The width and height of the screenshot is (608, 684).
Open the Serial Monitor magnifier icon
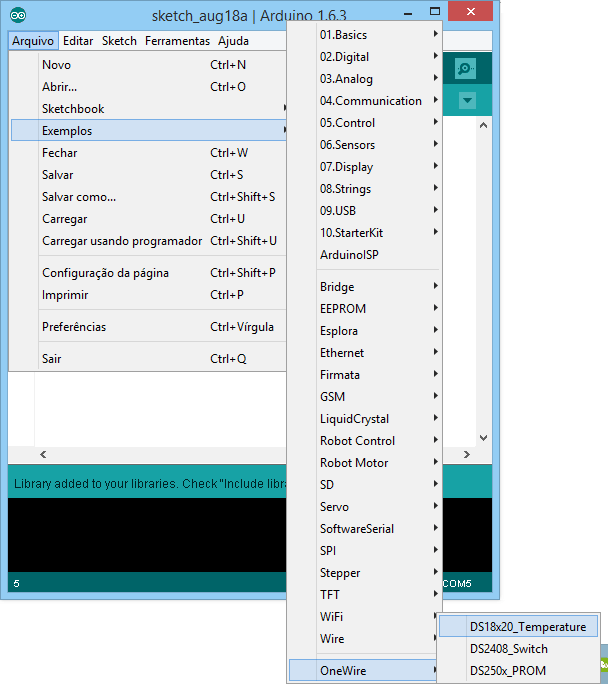pos(466,68)
